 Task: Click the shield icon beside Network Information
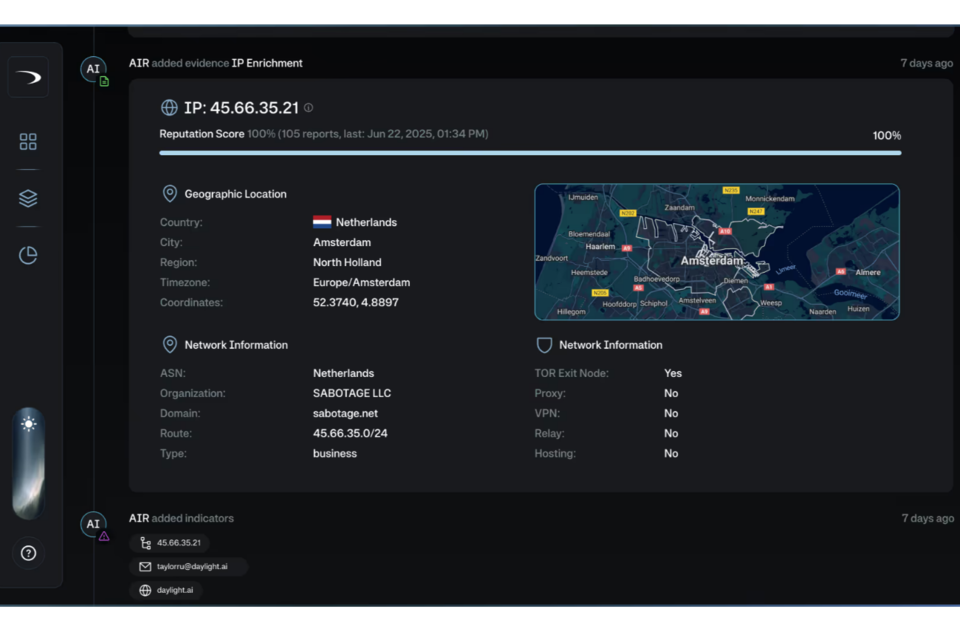544,345
